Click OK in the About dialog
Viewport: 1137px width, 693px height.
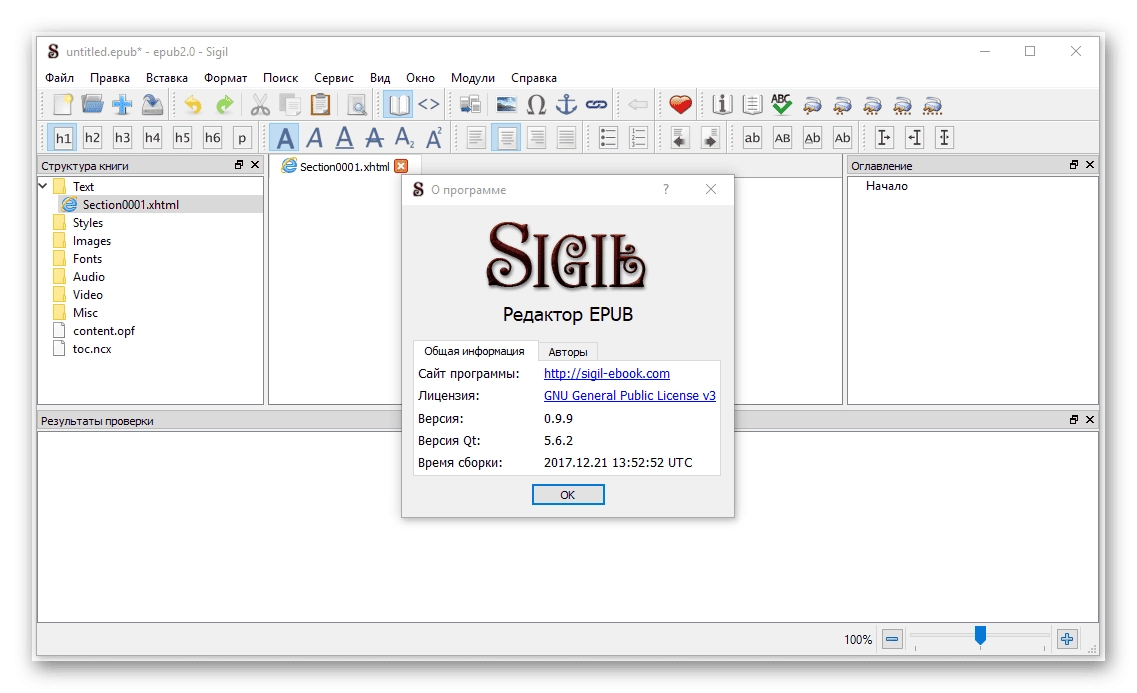tap(568, 494)
